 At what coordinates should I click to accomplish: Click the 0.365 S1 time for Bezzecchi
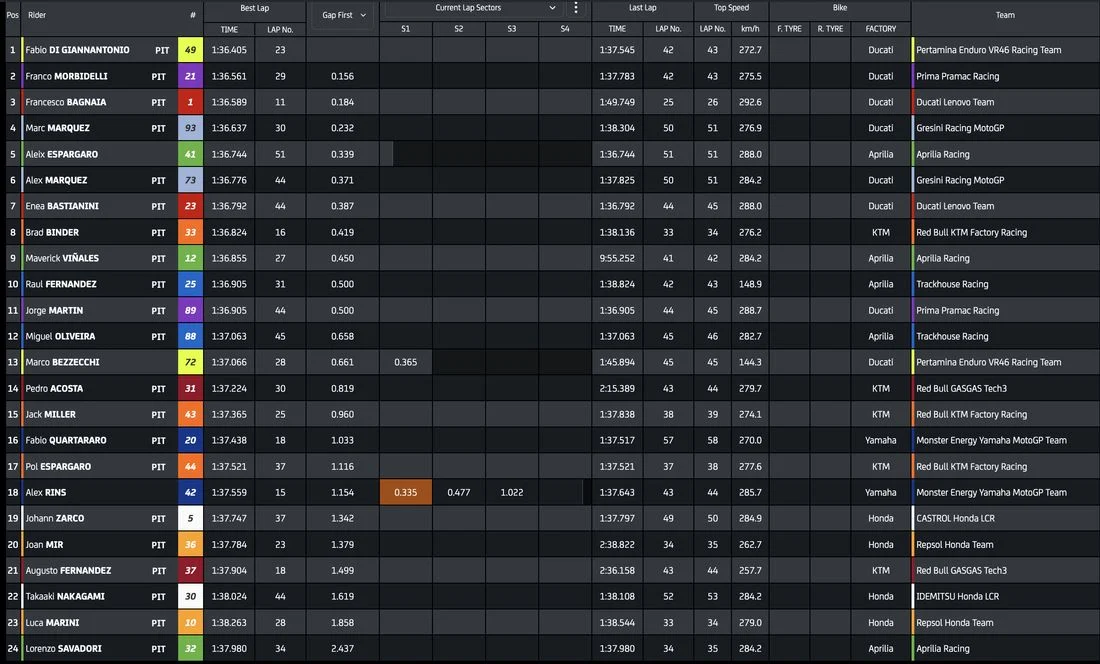405,362
